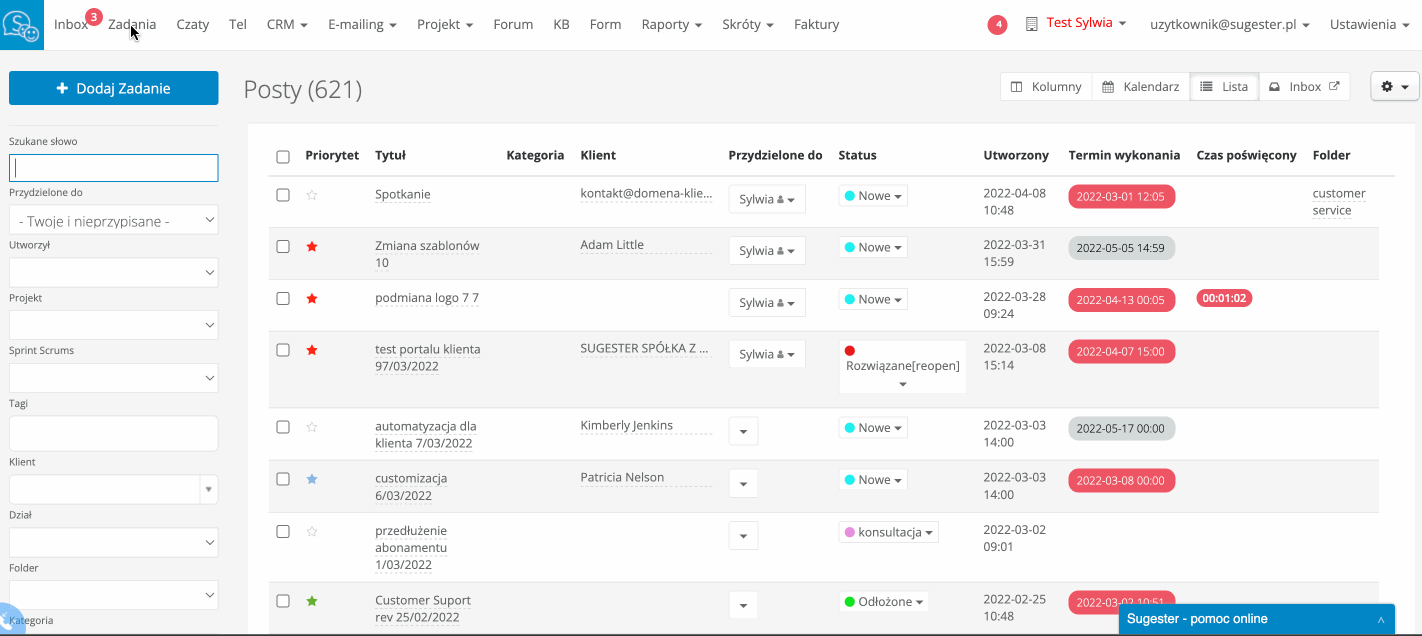Check the select-all checkbox in table header
Image resolution: width=1422 pixels, height=636 pixels.
283,156
